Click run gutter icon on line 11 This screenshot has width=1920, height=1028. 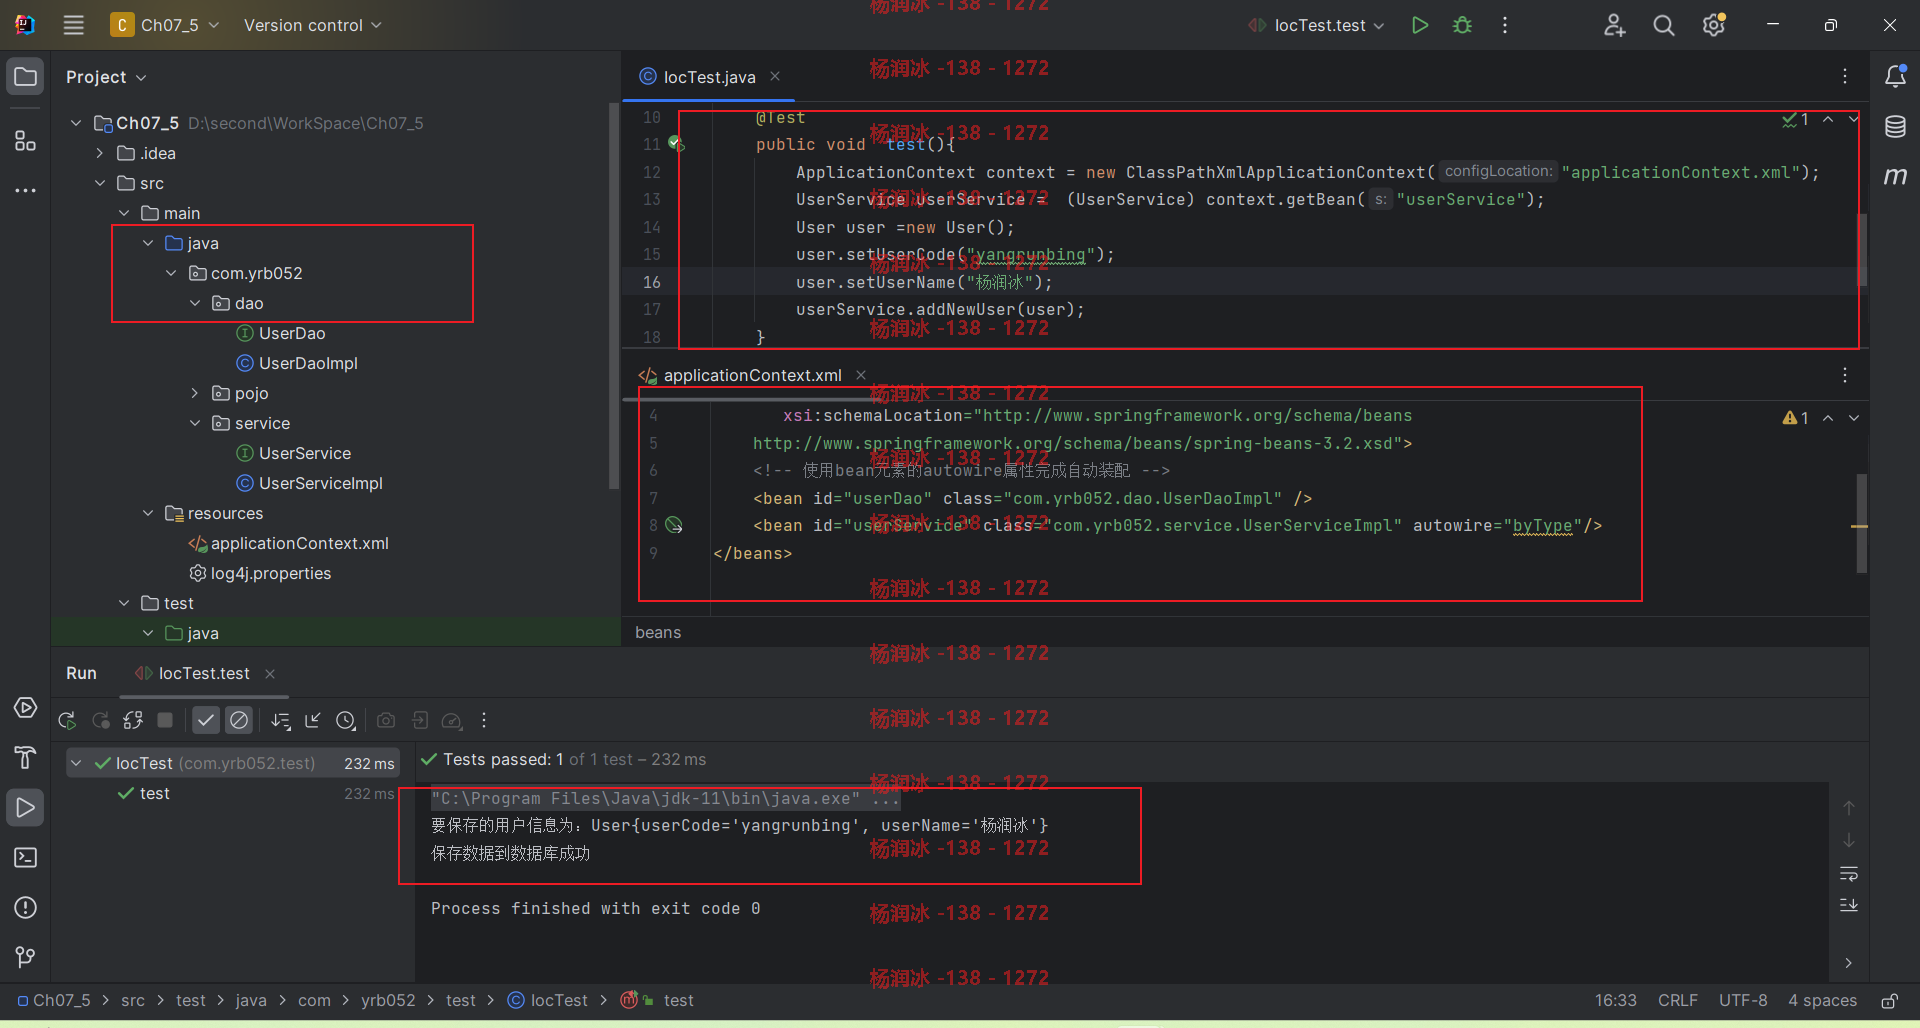(676, 144)
